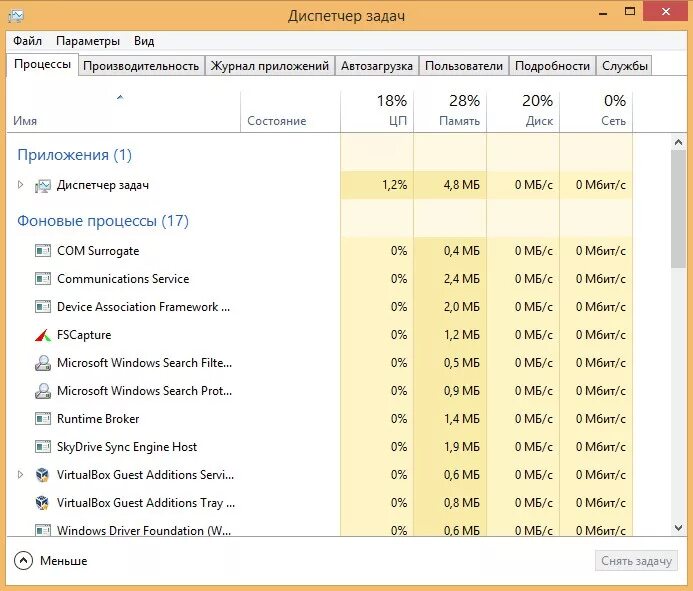693x591 pixels.
Task: Sort by the Диск 20% column header
Action: click(523, 111)
